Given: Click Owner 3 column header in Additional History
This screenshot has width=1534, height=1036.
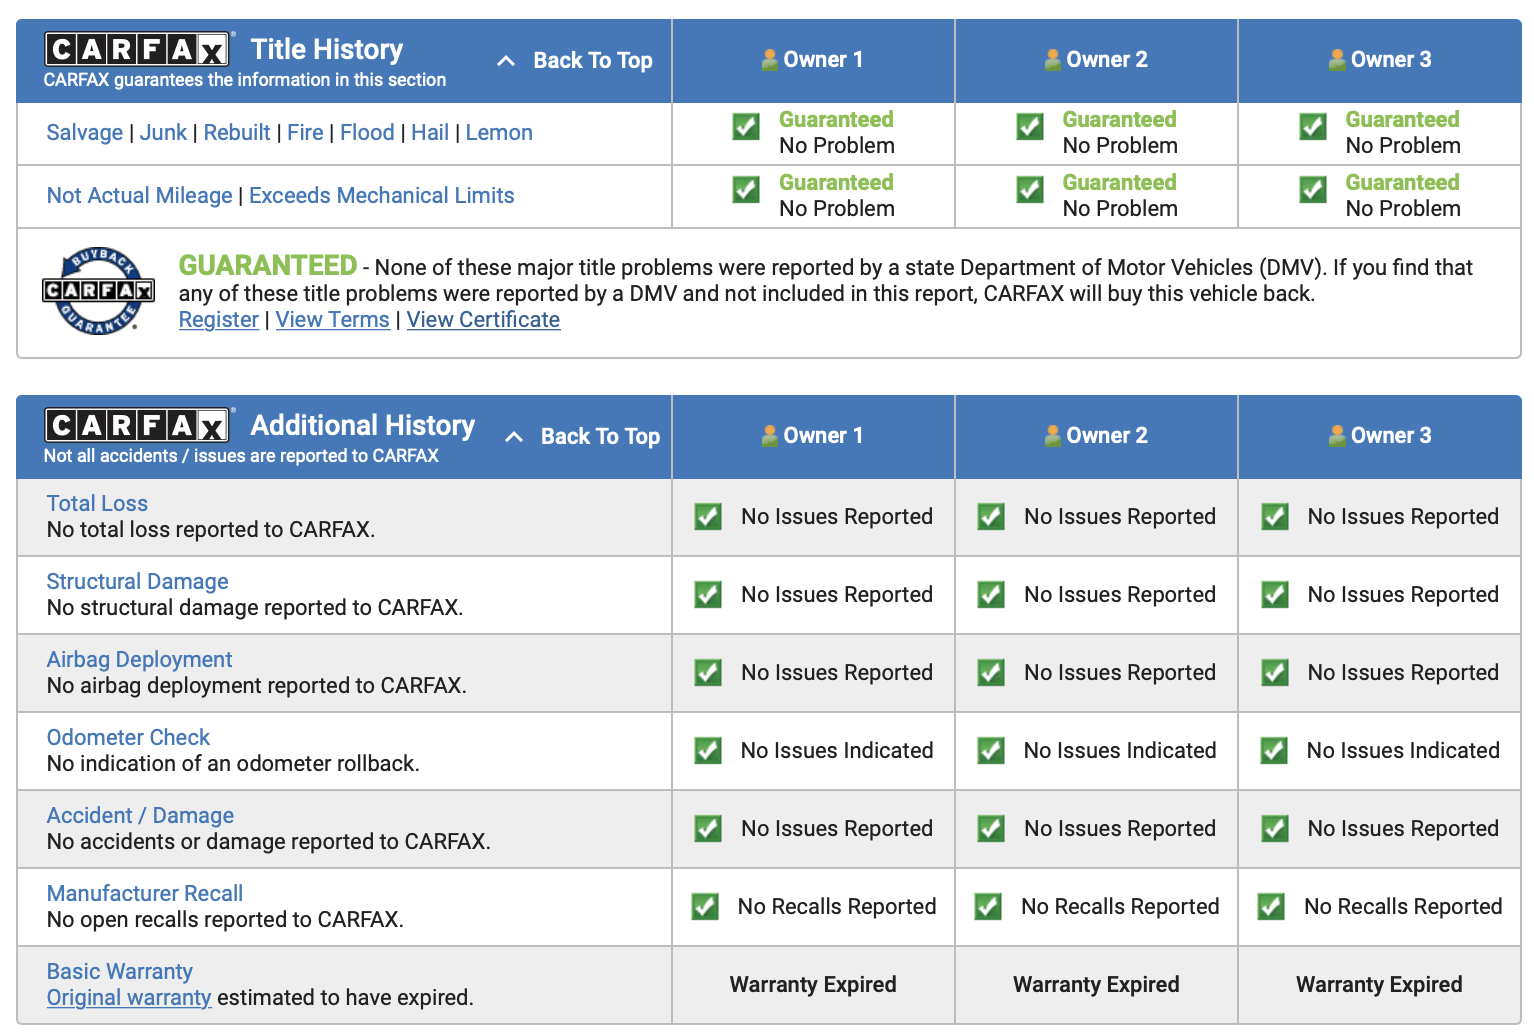Looking at the screenshot, I should click(1380, 436).
